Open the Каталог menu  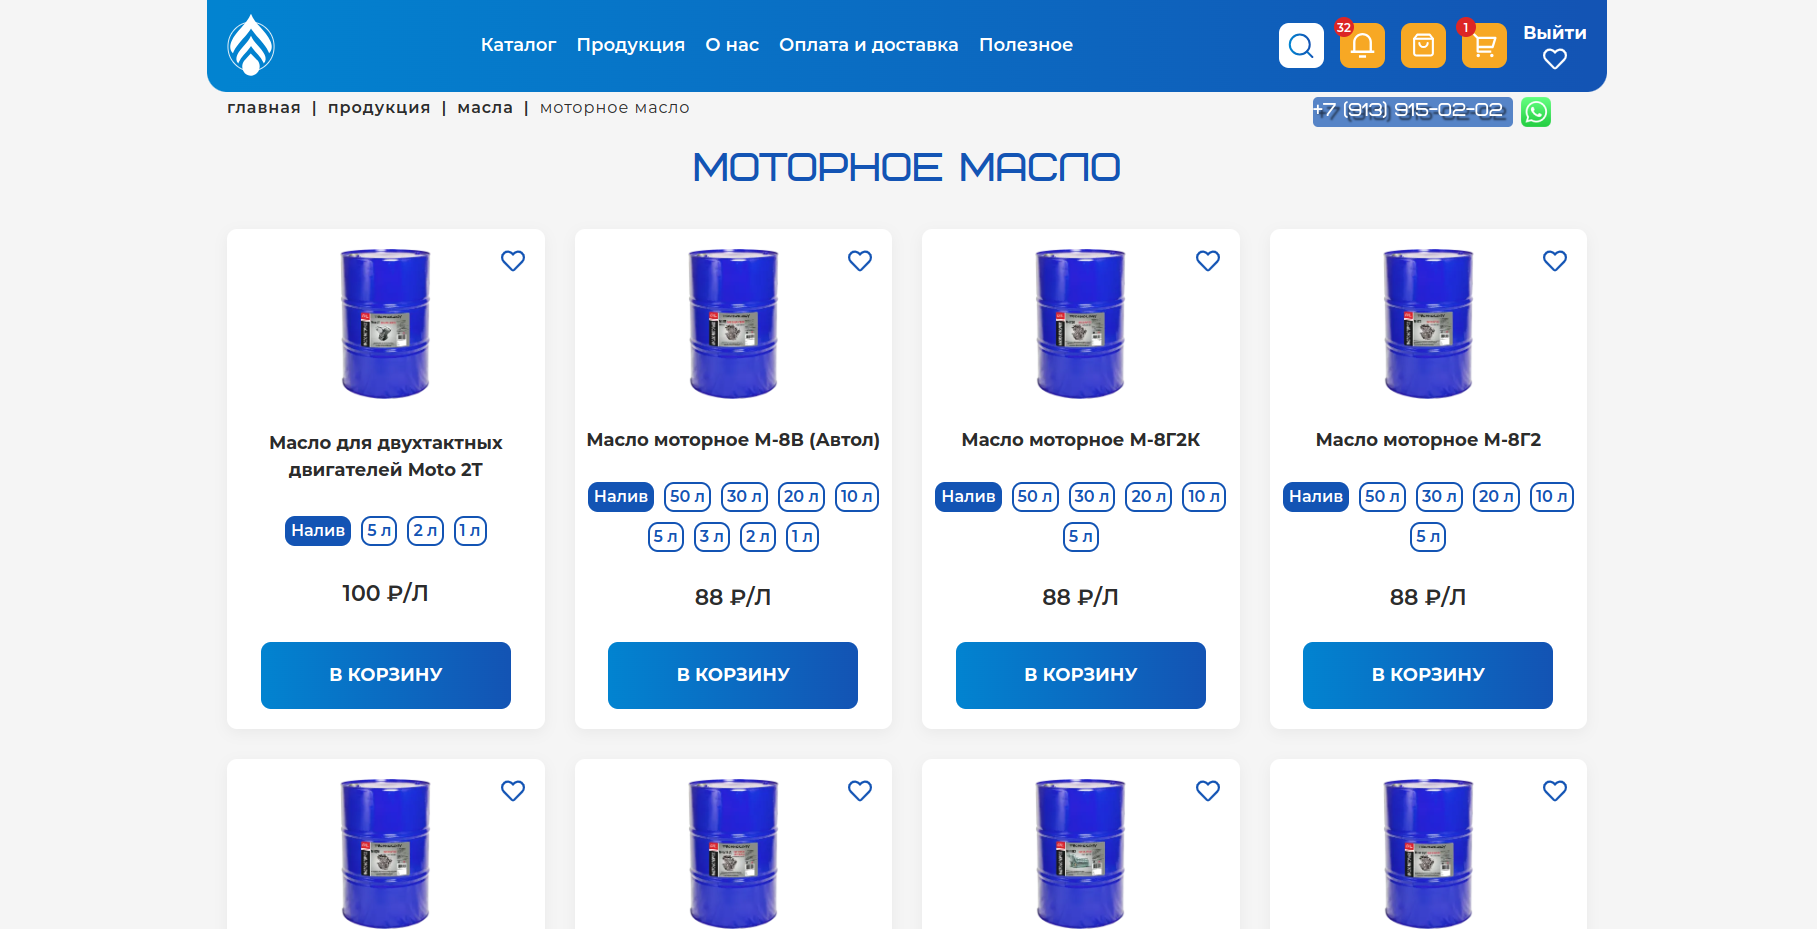click(x=518, y=45)
